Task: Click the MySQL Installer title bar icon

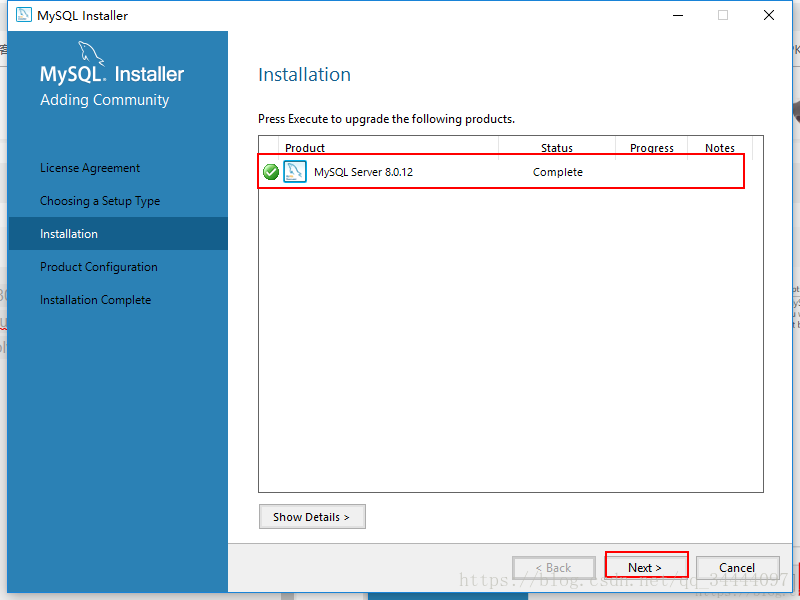Action: [23, 15]
